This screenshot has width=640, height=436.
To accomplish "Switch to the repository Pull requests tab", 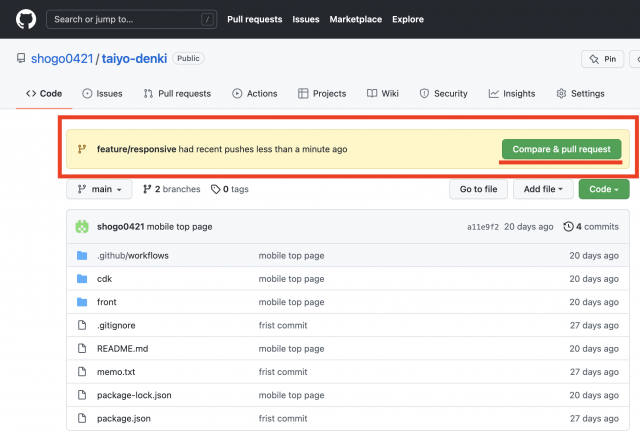I will tap(177, 93).
